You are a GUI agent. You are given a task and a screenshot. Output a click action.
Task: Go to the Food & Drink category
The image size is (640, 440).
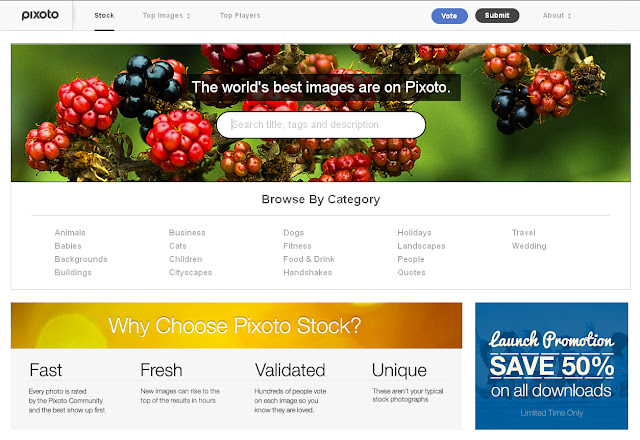tap(309, 259)
